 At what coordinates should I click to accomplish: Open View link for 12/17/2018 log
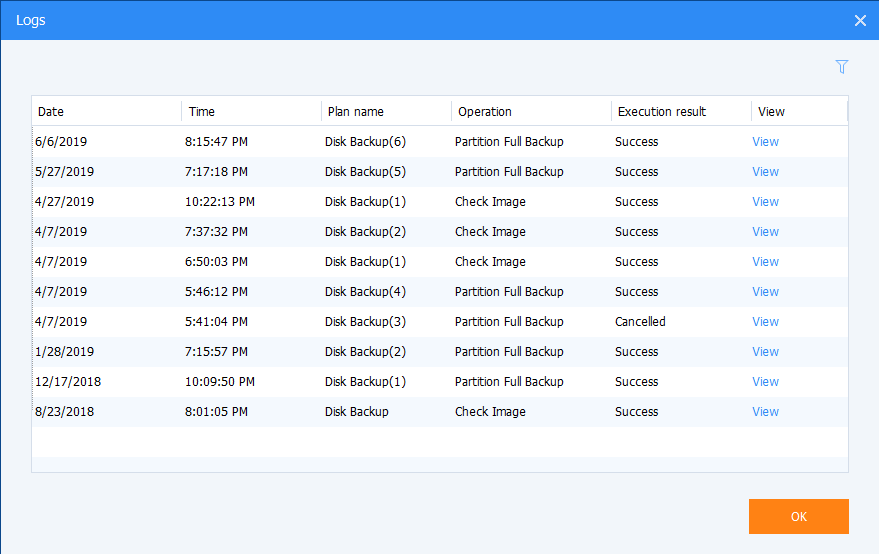(765, 382)
